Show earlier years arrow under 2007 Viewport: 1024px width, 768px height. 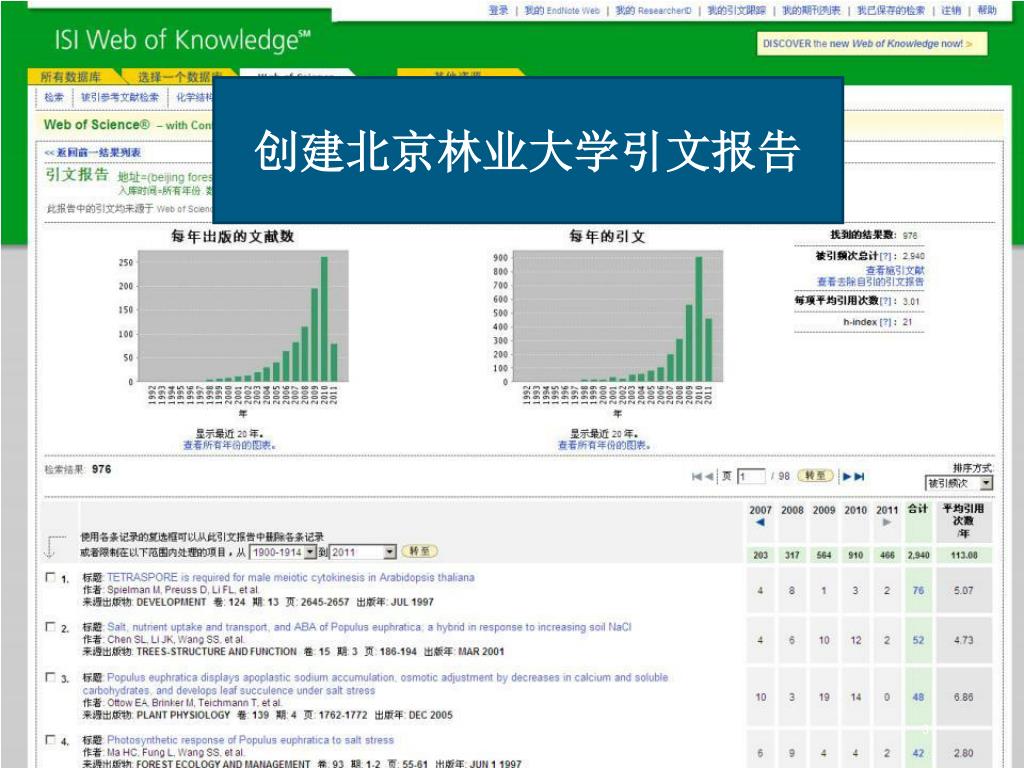click(x=760, y=522)
